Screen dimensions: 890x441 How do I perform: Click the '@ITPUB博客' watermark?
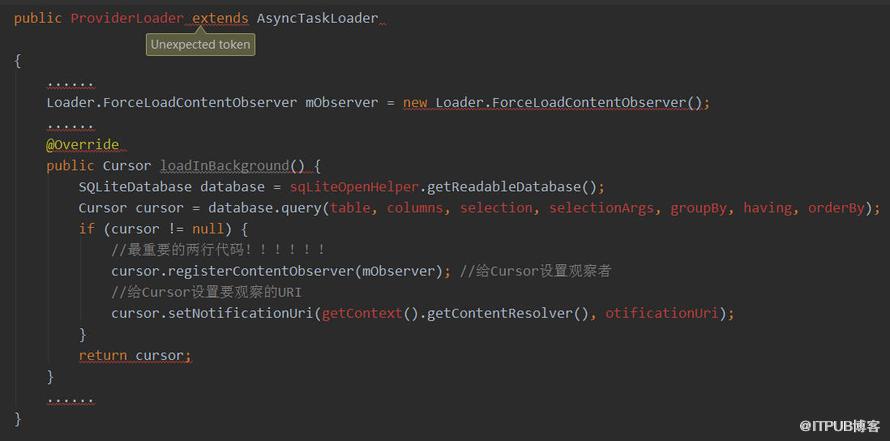coord(839,426)
